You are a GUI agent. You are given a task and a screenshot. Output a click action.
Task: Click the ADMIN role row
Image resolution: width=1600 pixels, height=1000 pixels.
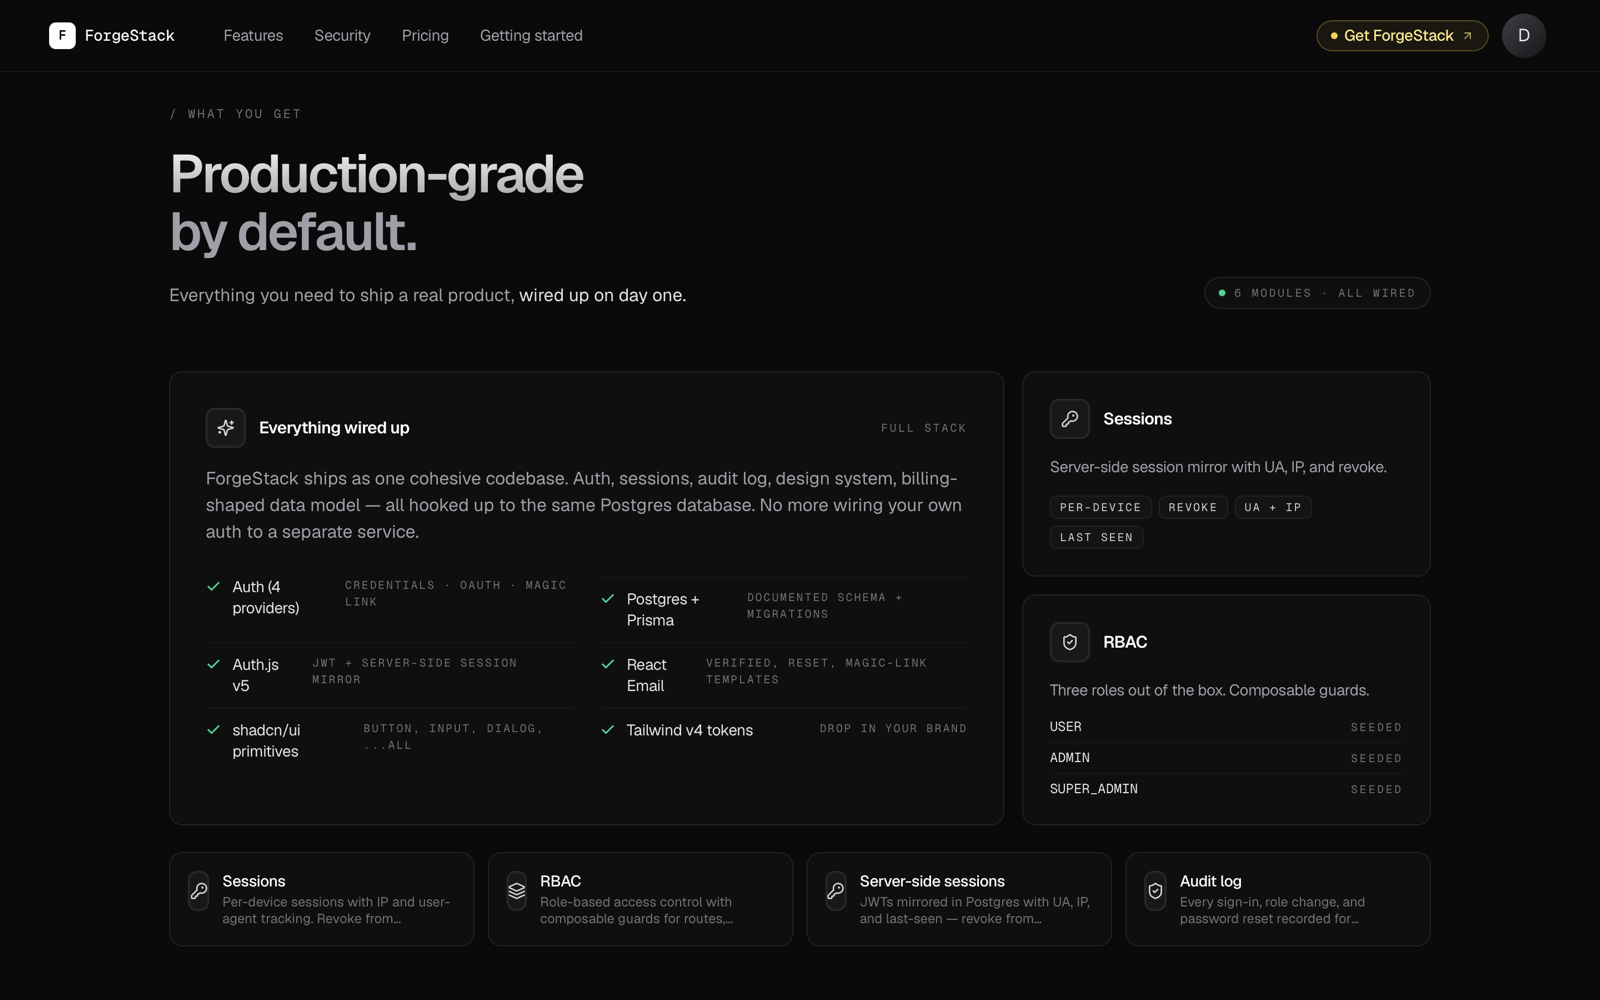1225,758
